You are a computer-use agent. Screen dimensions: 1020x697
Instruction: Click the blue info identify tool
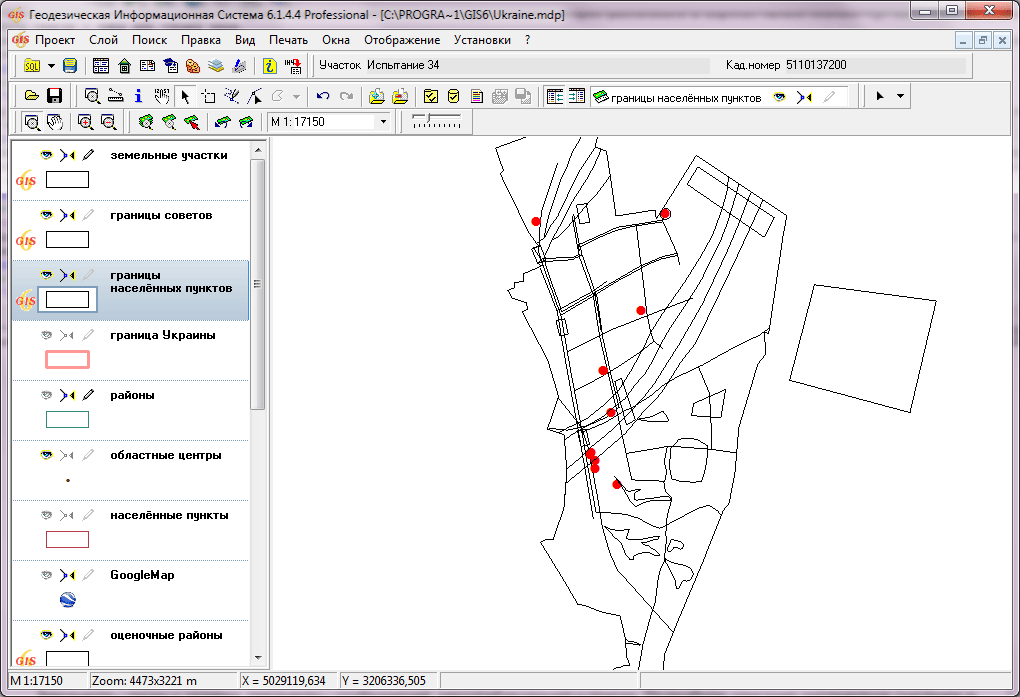(138, 96)
